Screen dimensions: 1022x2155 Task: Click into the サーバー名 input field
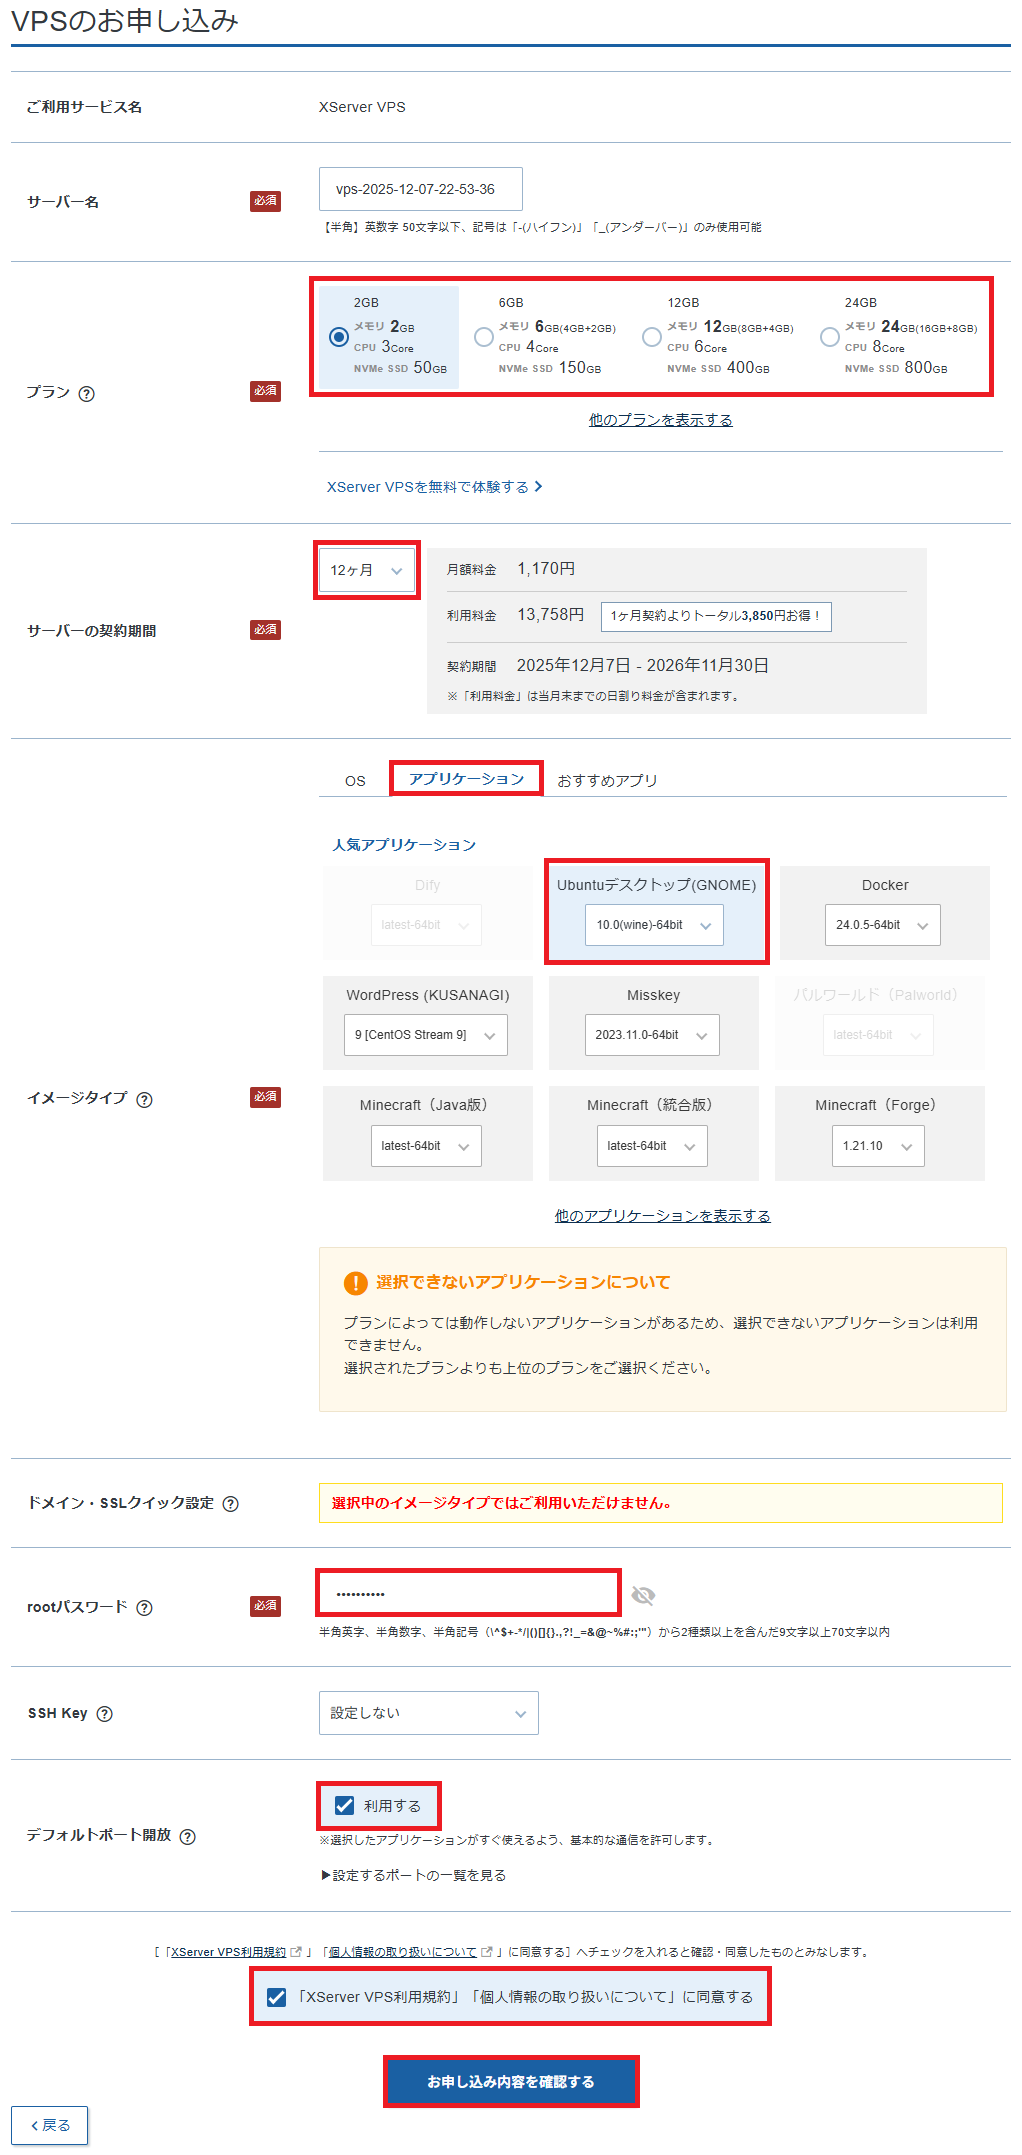click(x=420, y=189)
